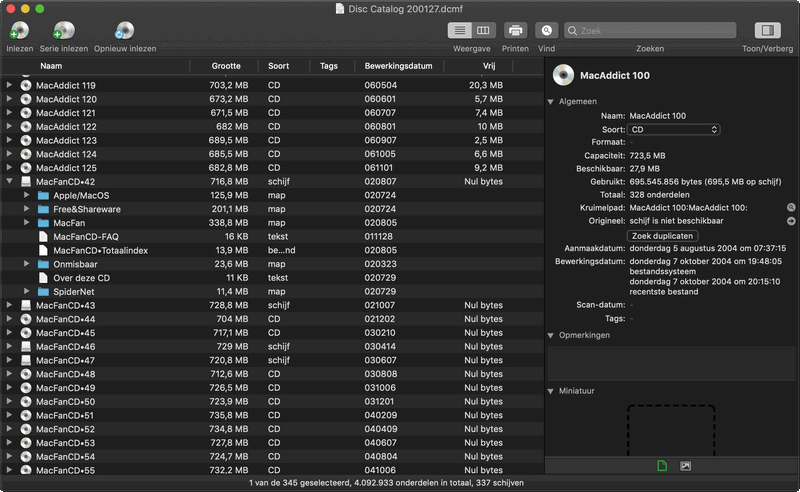The height and width of the screenshot is (492, 800).
Task: Click the green document icon at panel bottom
Action: (662, 465)
